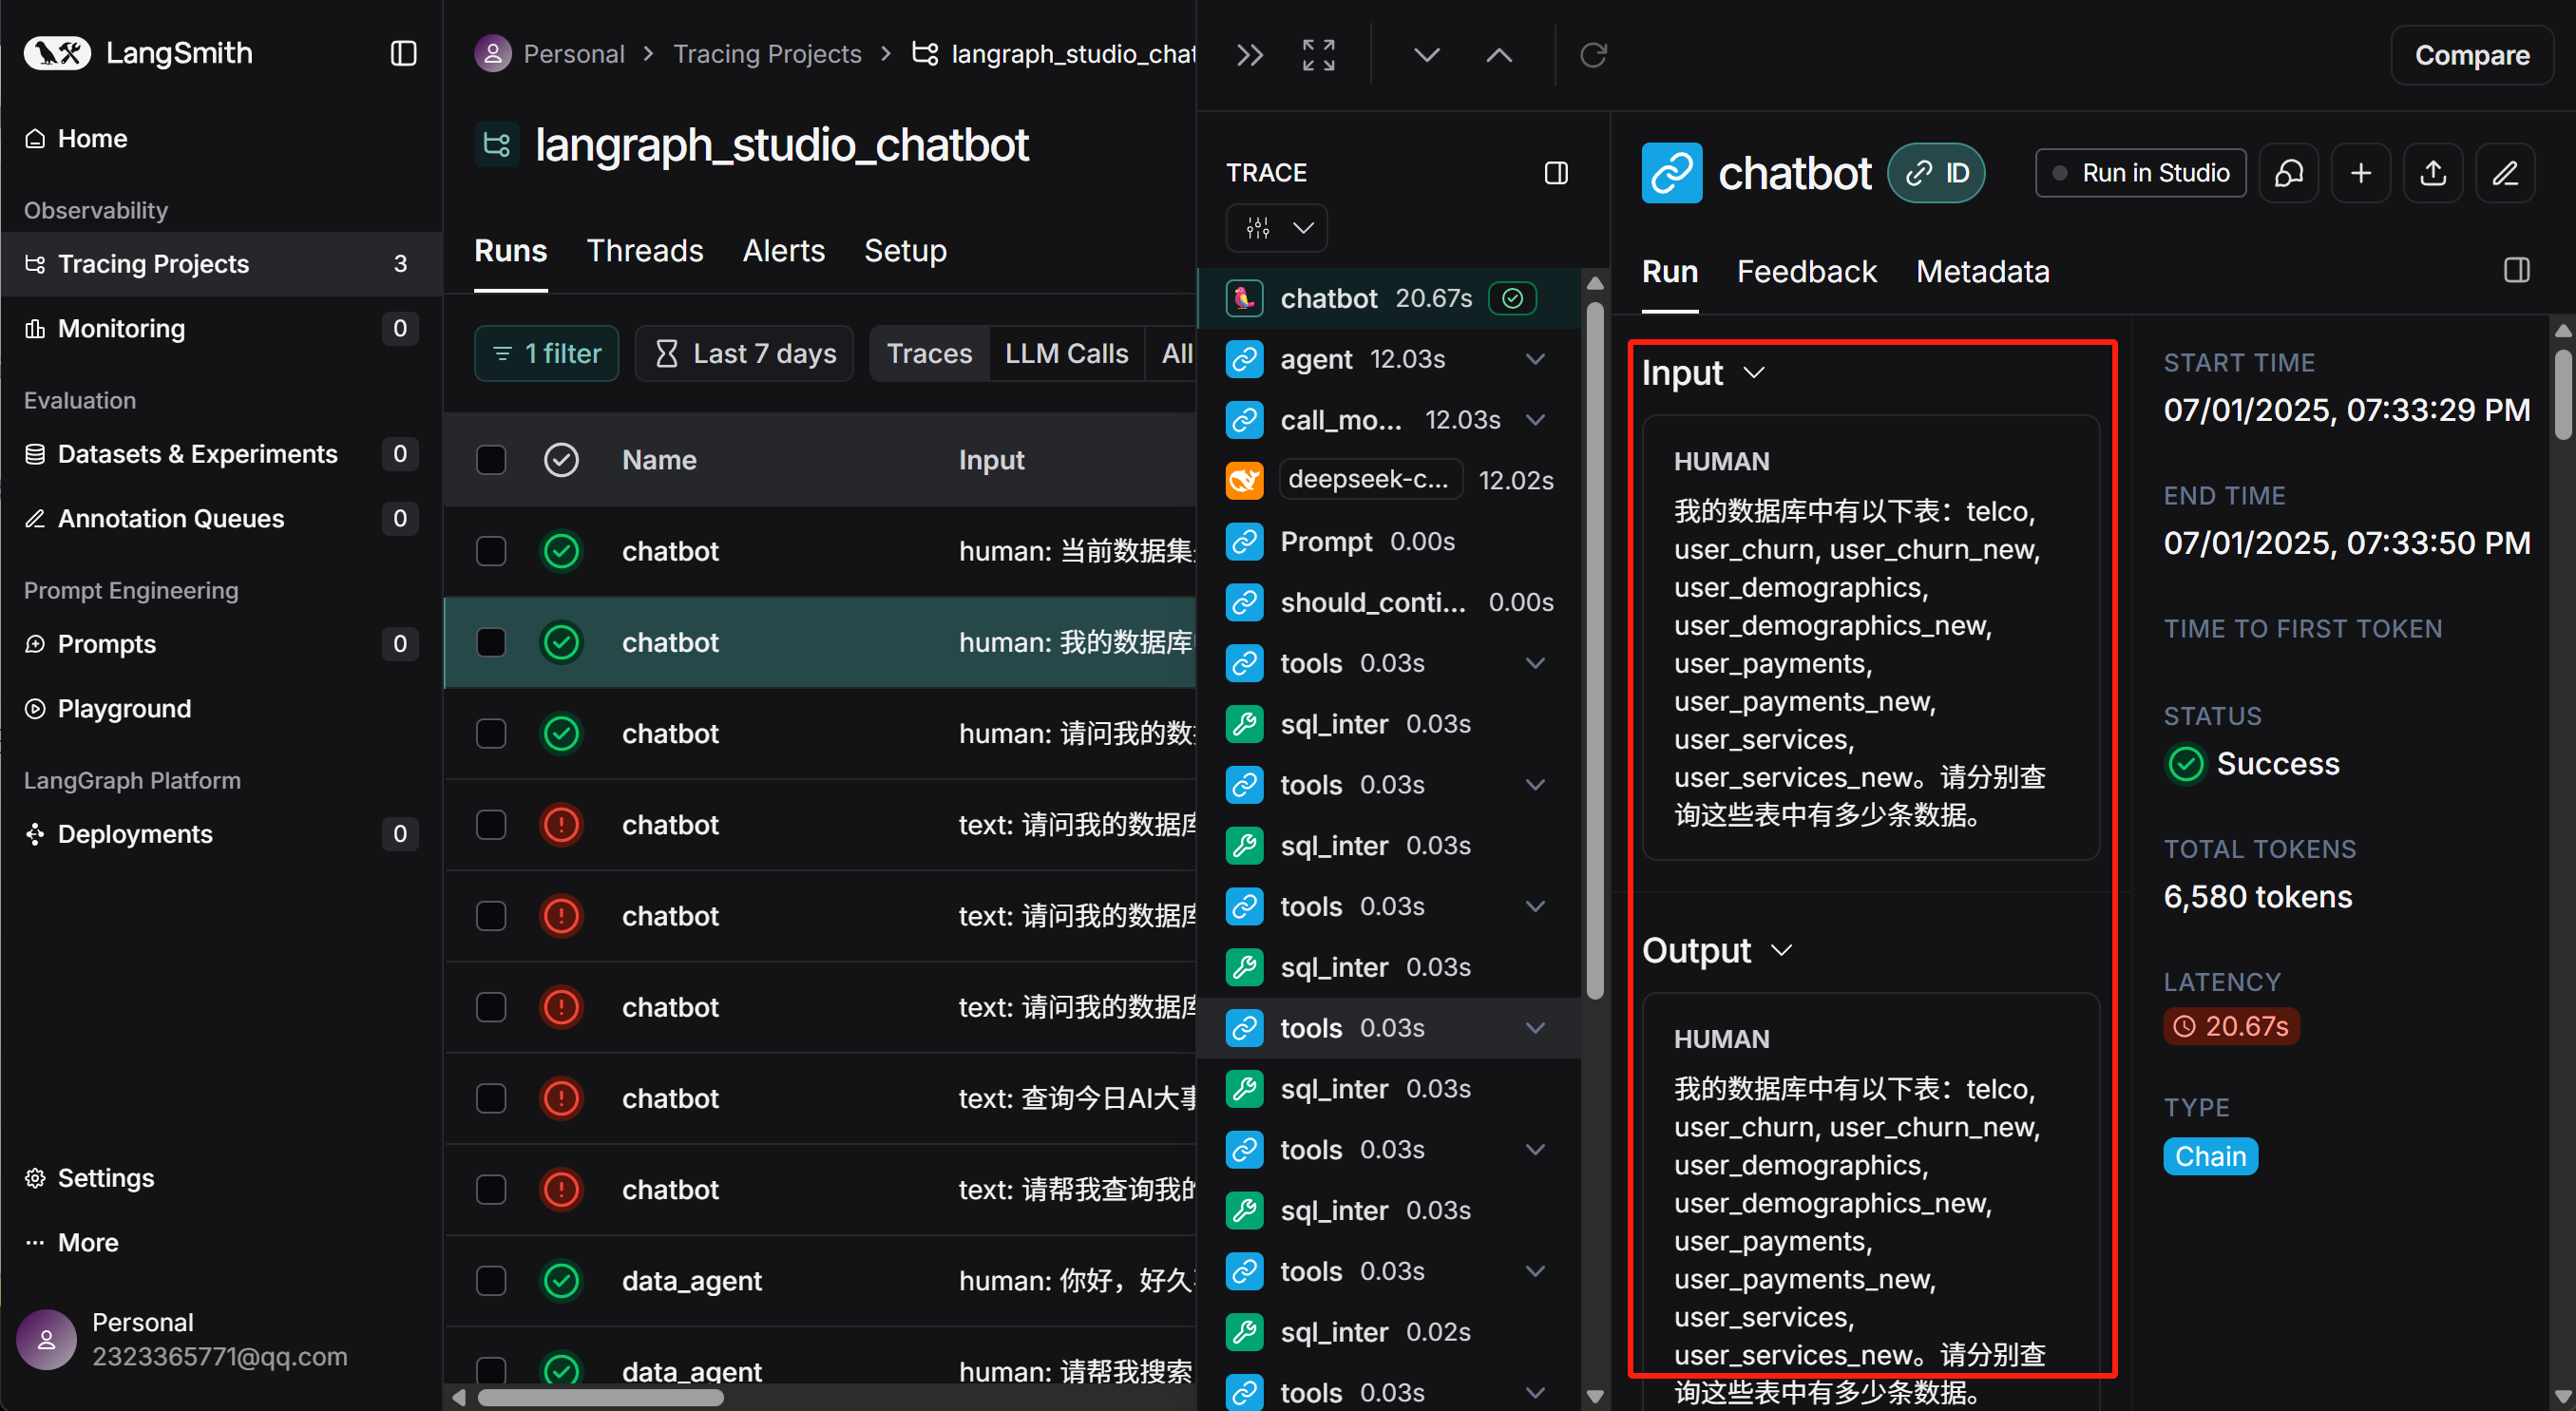
Task: Switch to the Alerts tab
Action: (784, 250)
